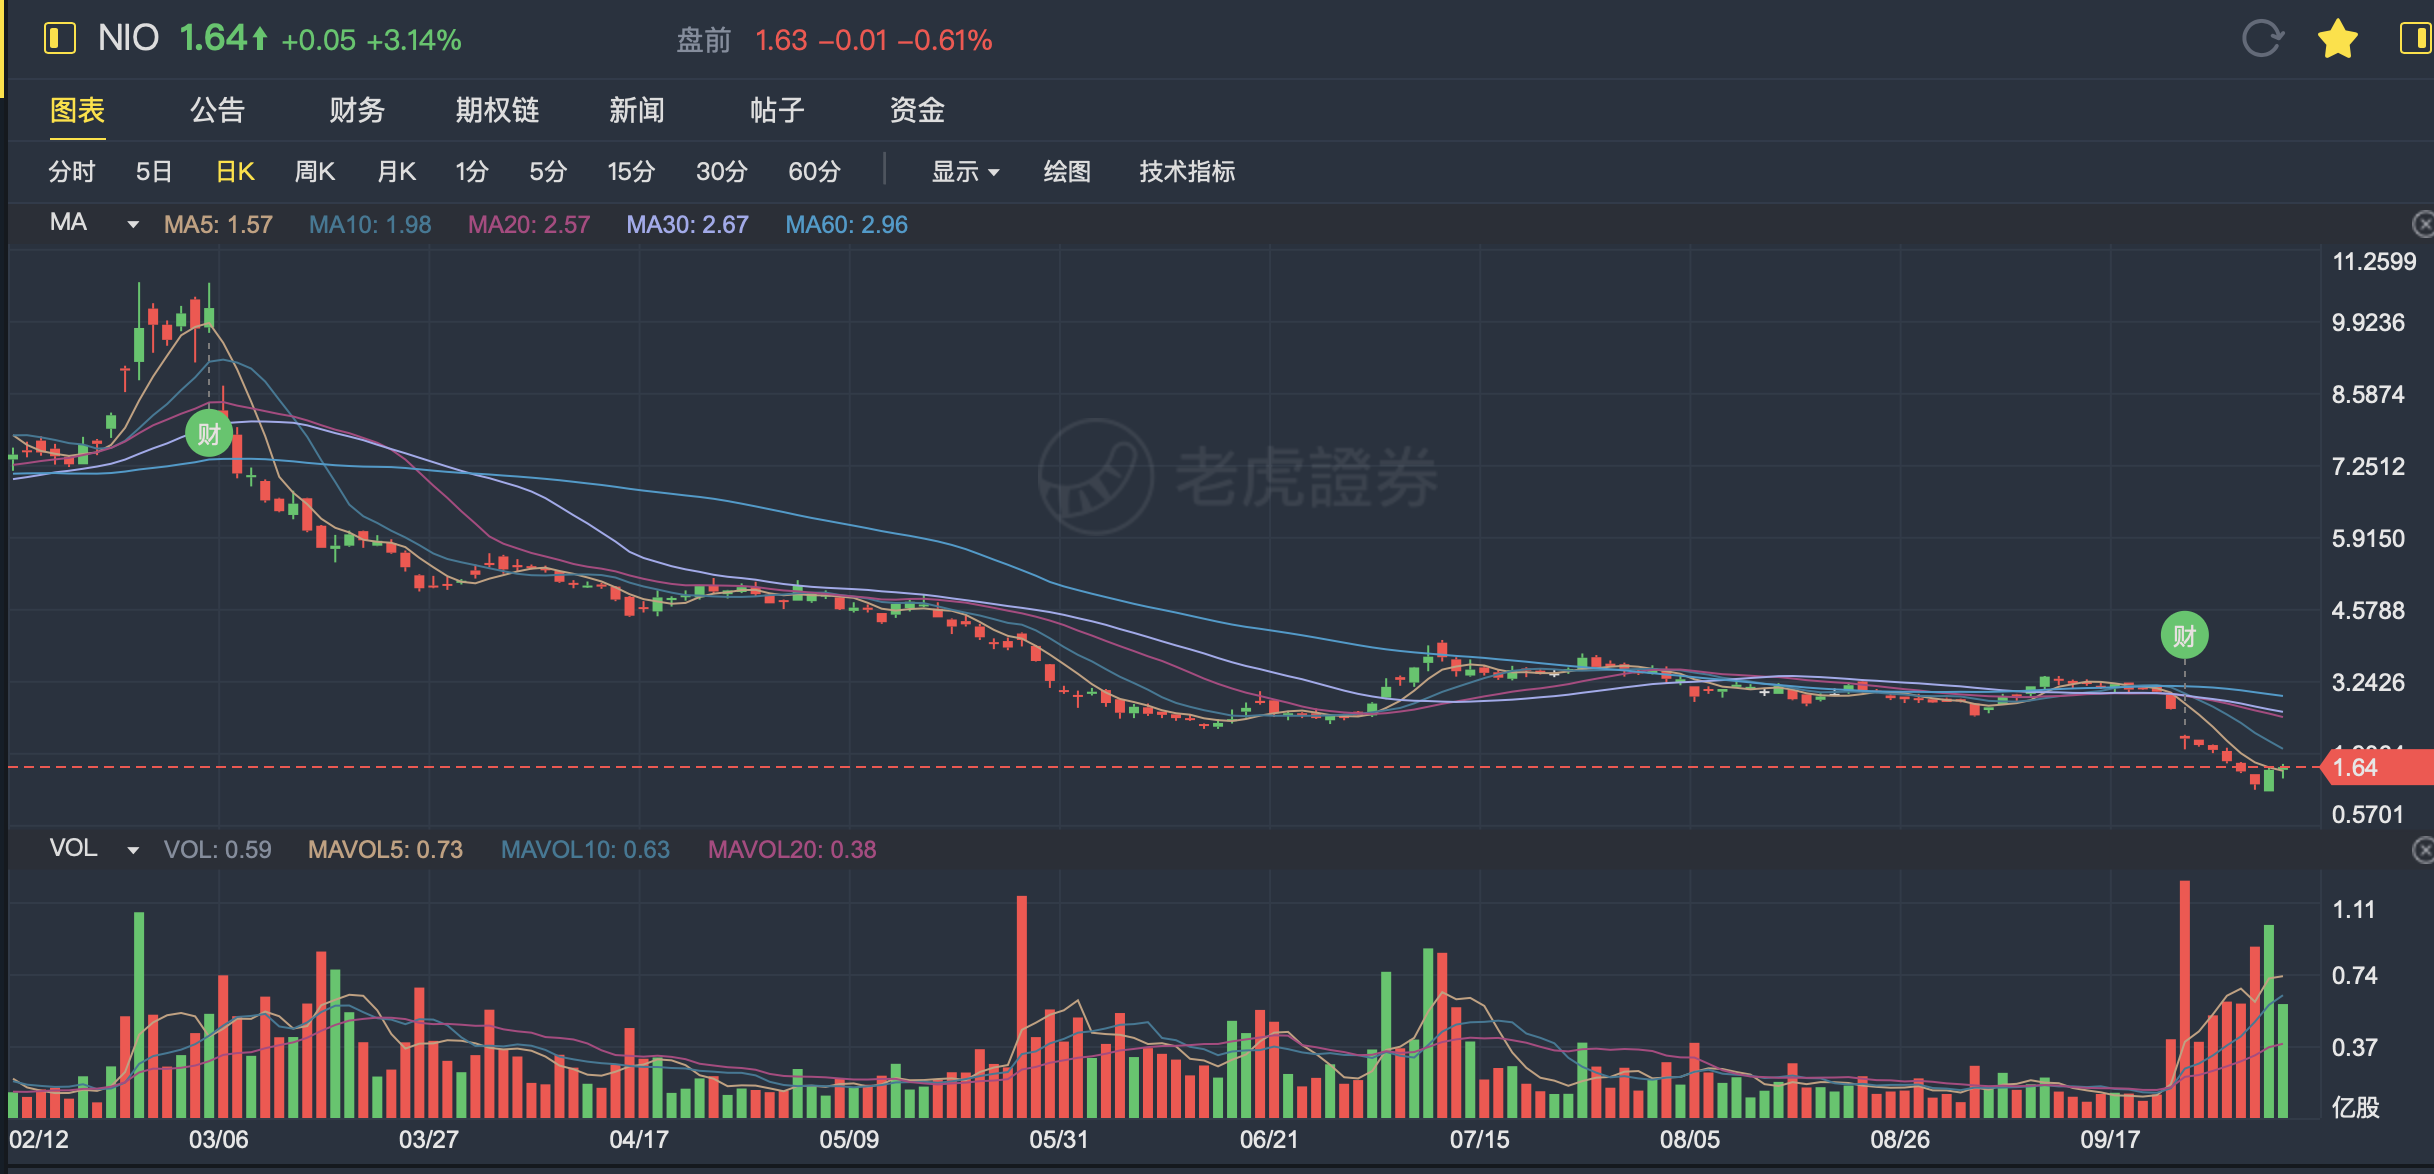Expand the 显示 dropdown

point(965,172)
